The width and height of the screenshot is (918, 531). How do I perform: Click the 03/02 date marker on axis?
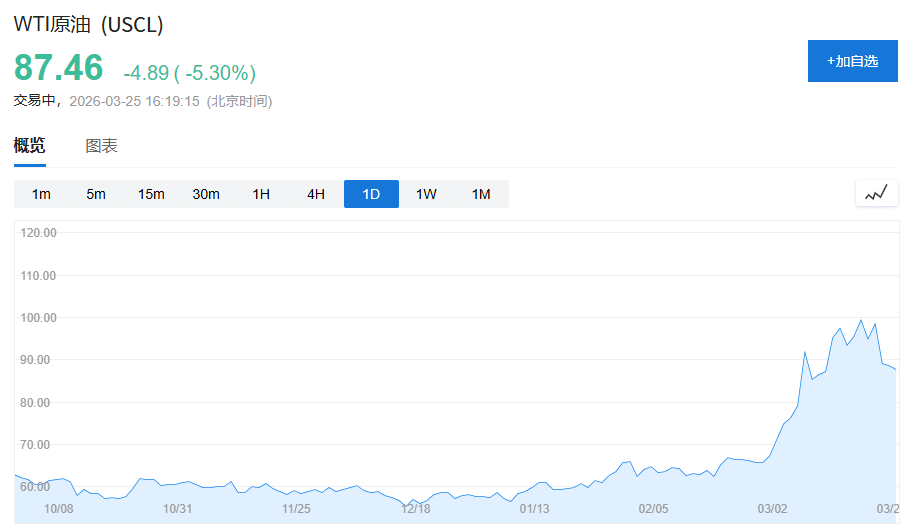[x=772, y=509]
